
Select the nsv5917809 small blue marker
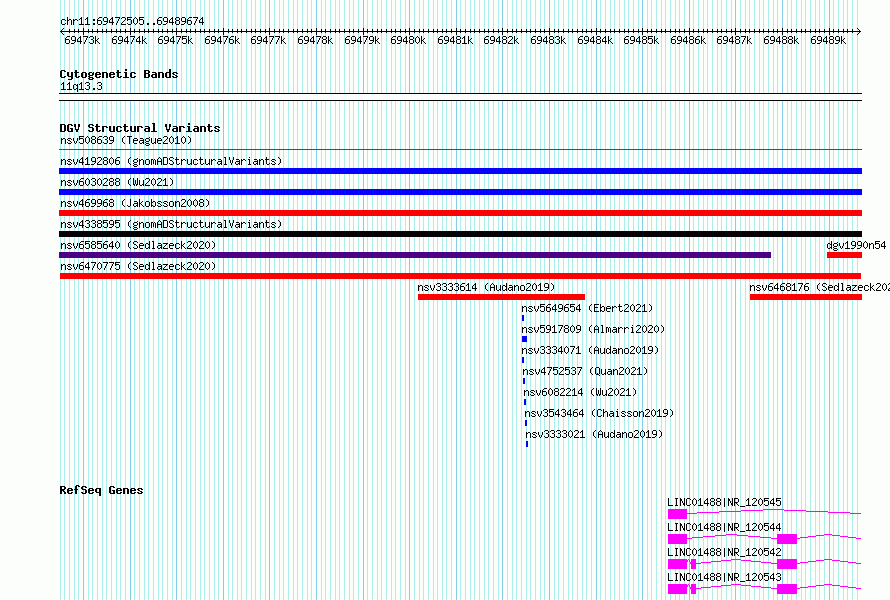524,339
